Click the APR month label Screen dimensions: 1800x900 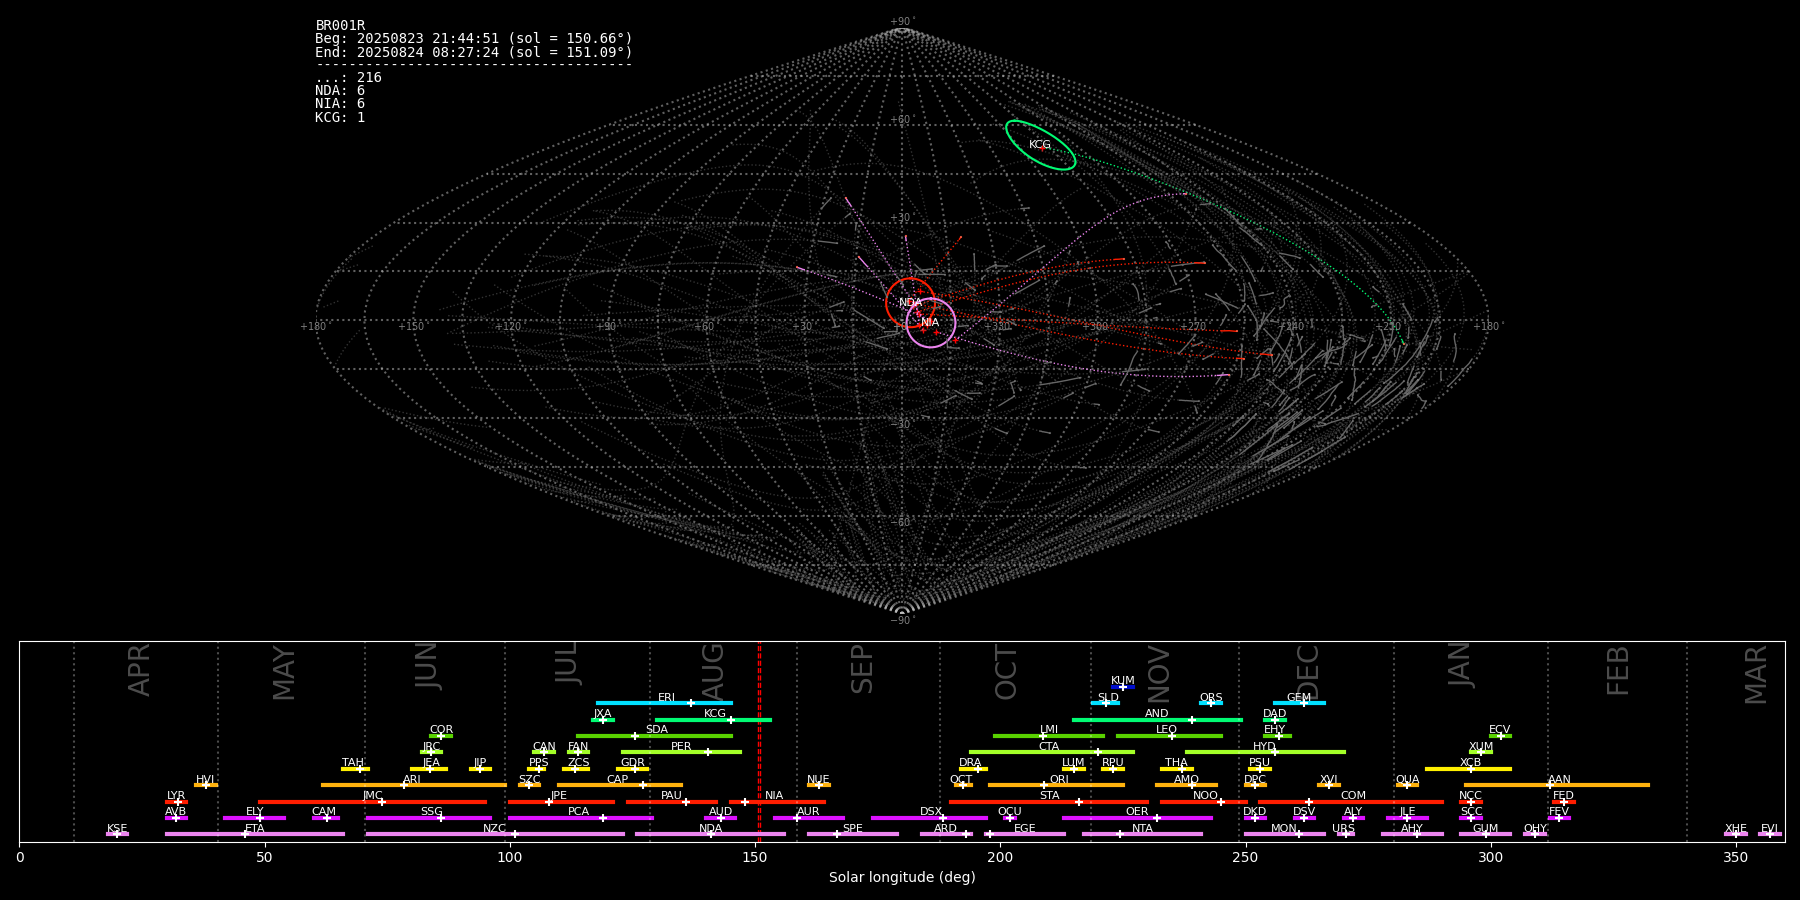click(140, 670)
